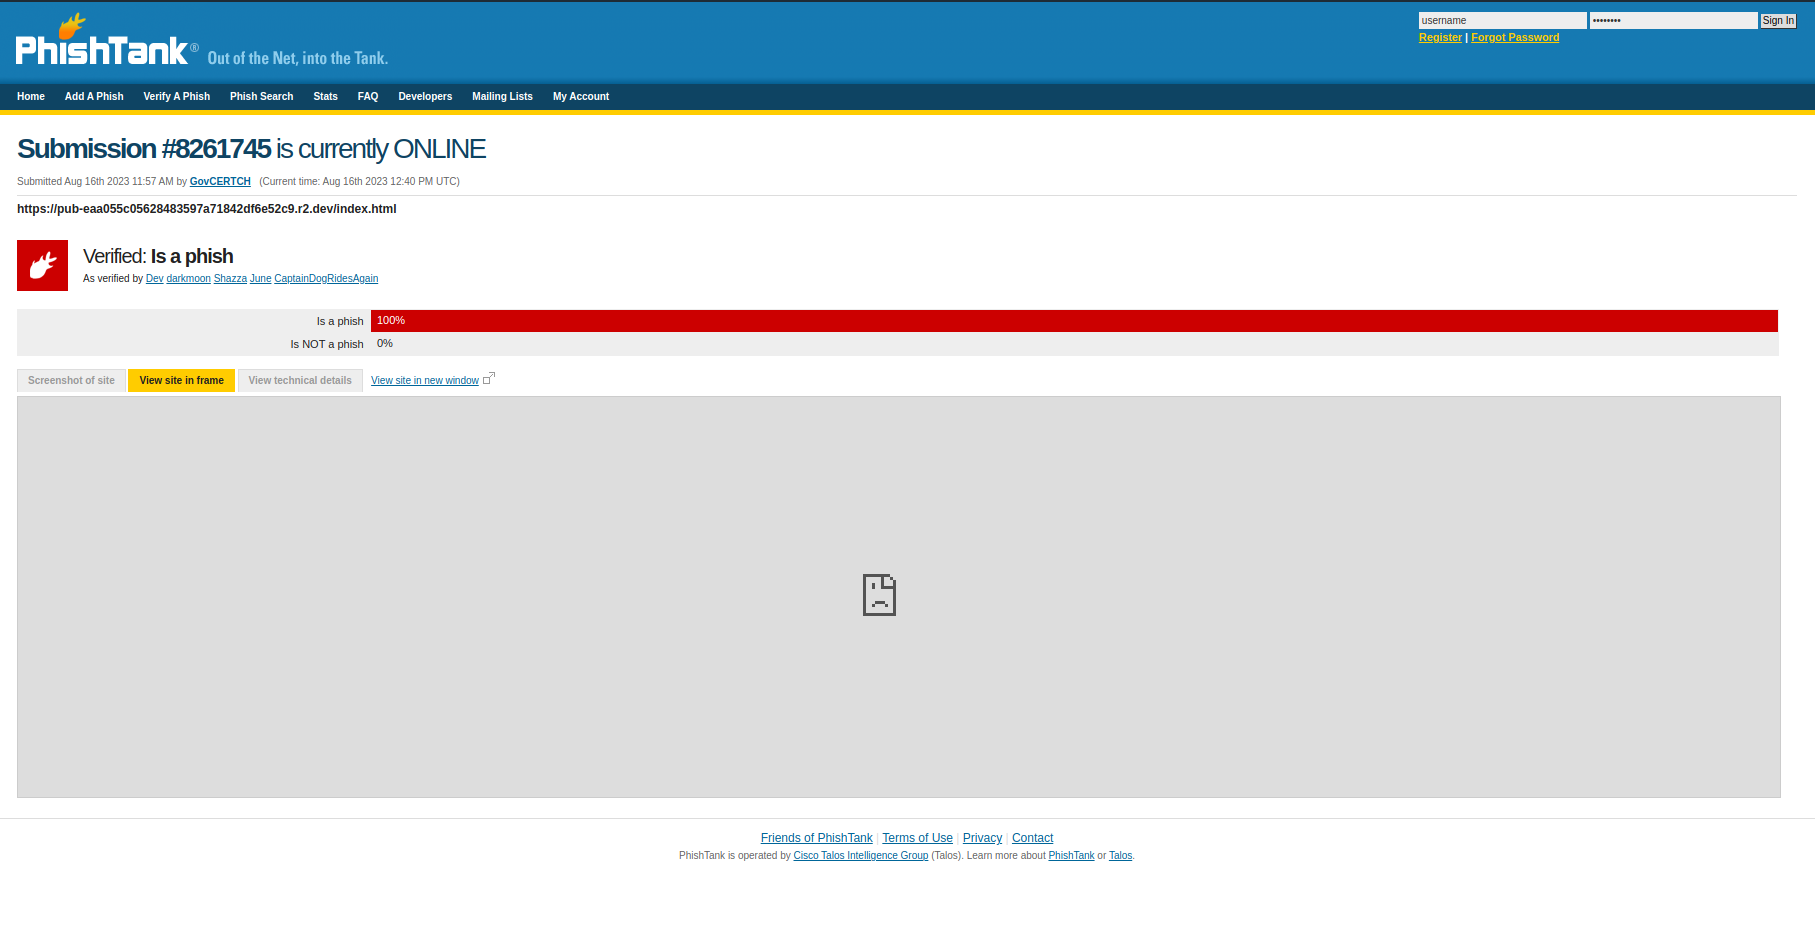Open Terms of Use footer link

917,838
